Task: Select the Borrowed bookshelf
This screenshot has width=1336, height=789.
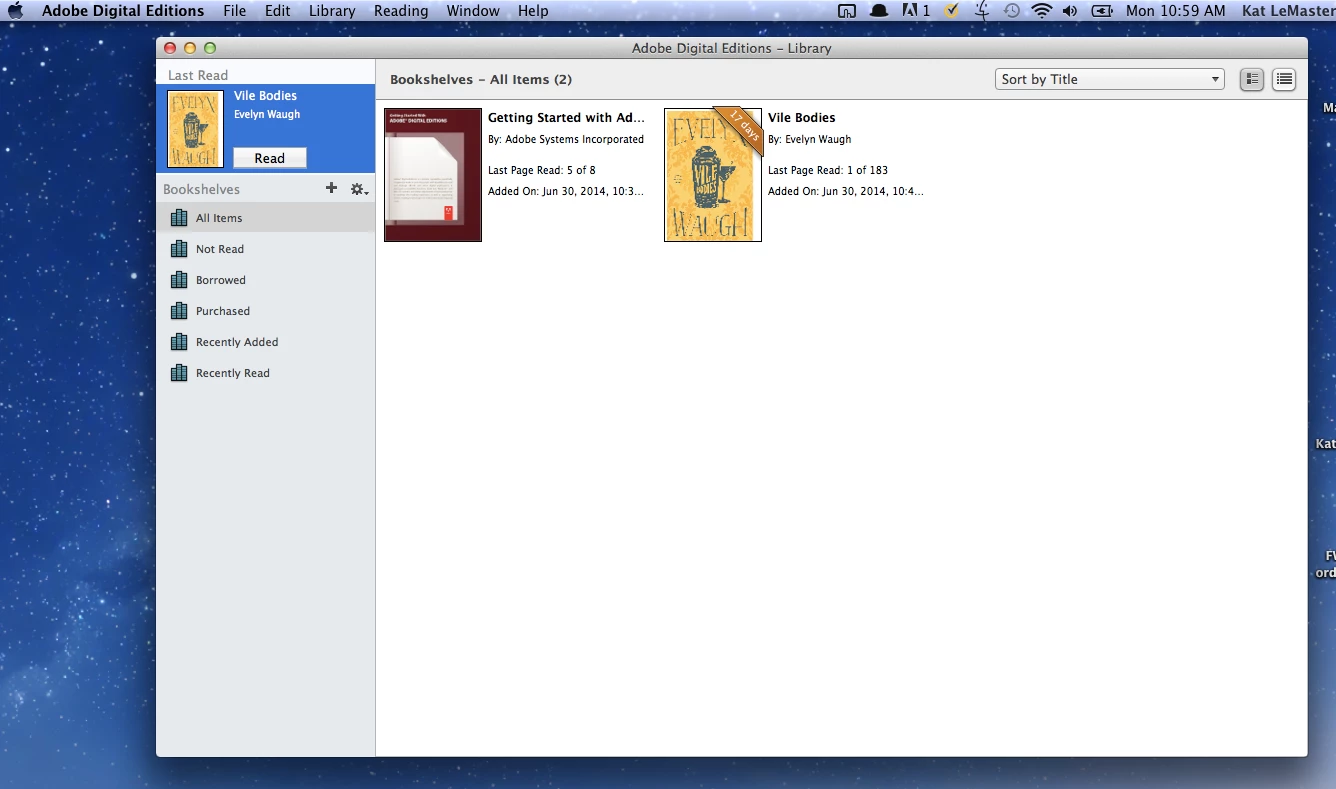Action: pos(266,280)
